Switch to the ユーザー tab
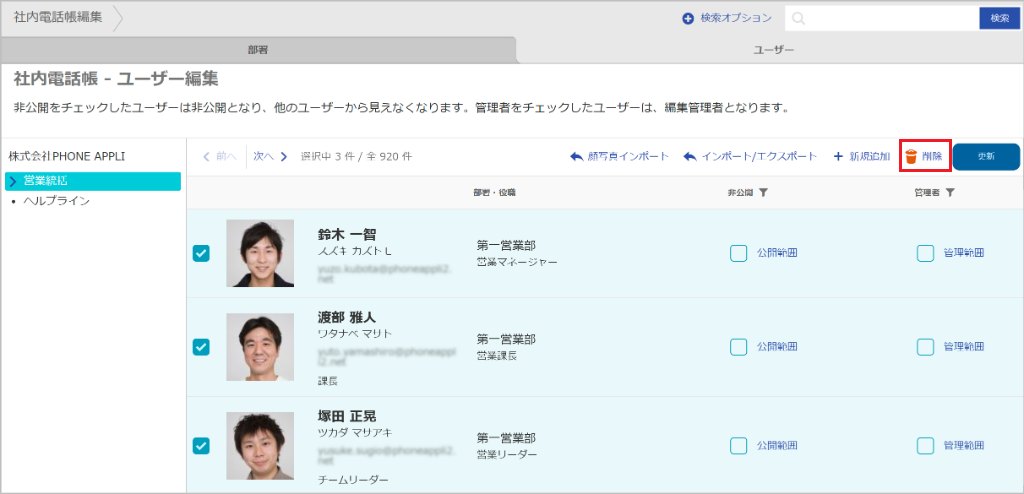Viewport: 1024px width, 494px height. click(772, 49)
